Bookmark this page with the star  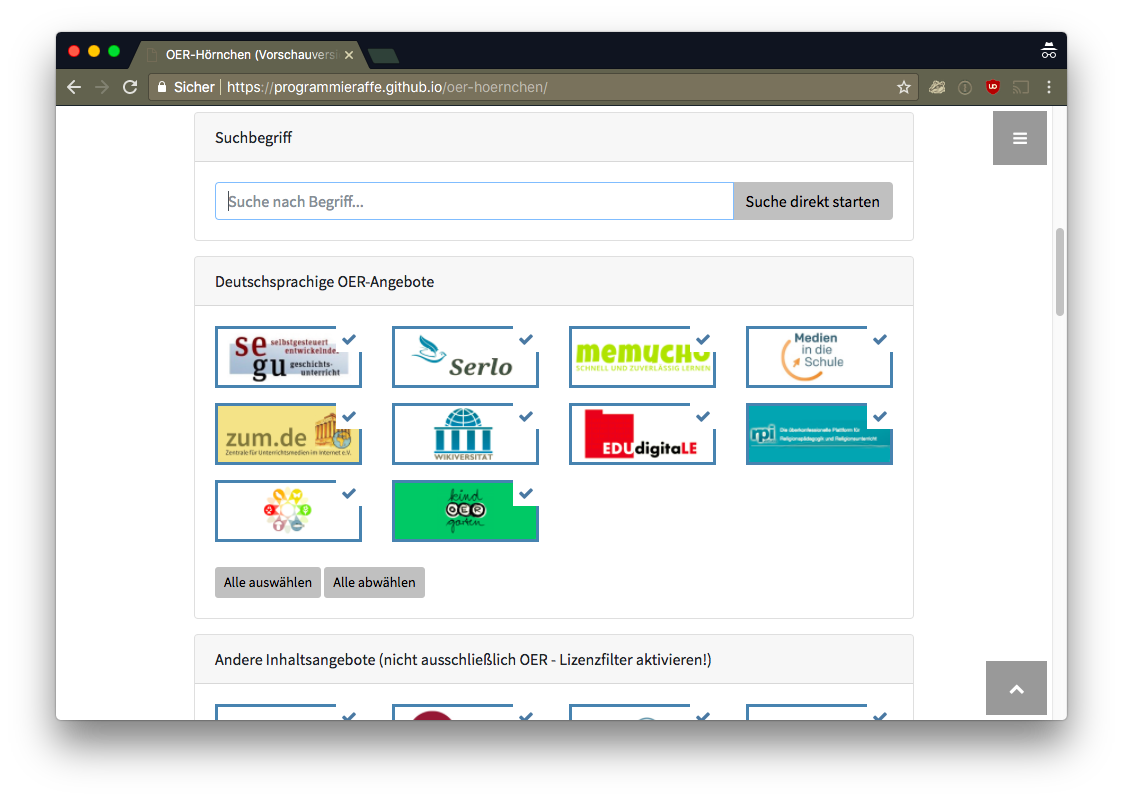[x=904, y=87]
